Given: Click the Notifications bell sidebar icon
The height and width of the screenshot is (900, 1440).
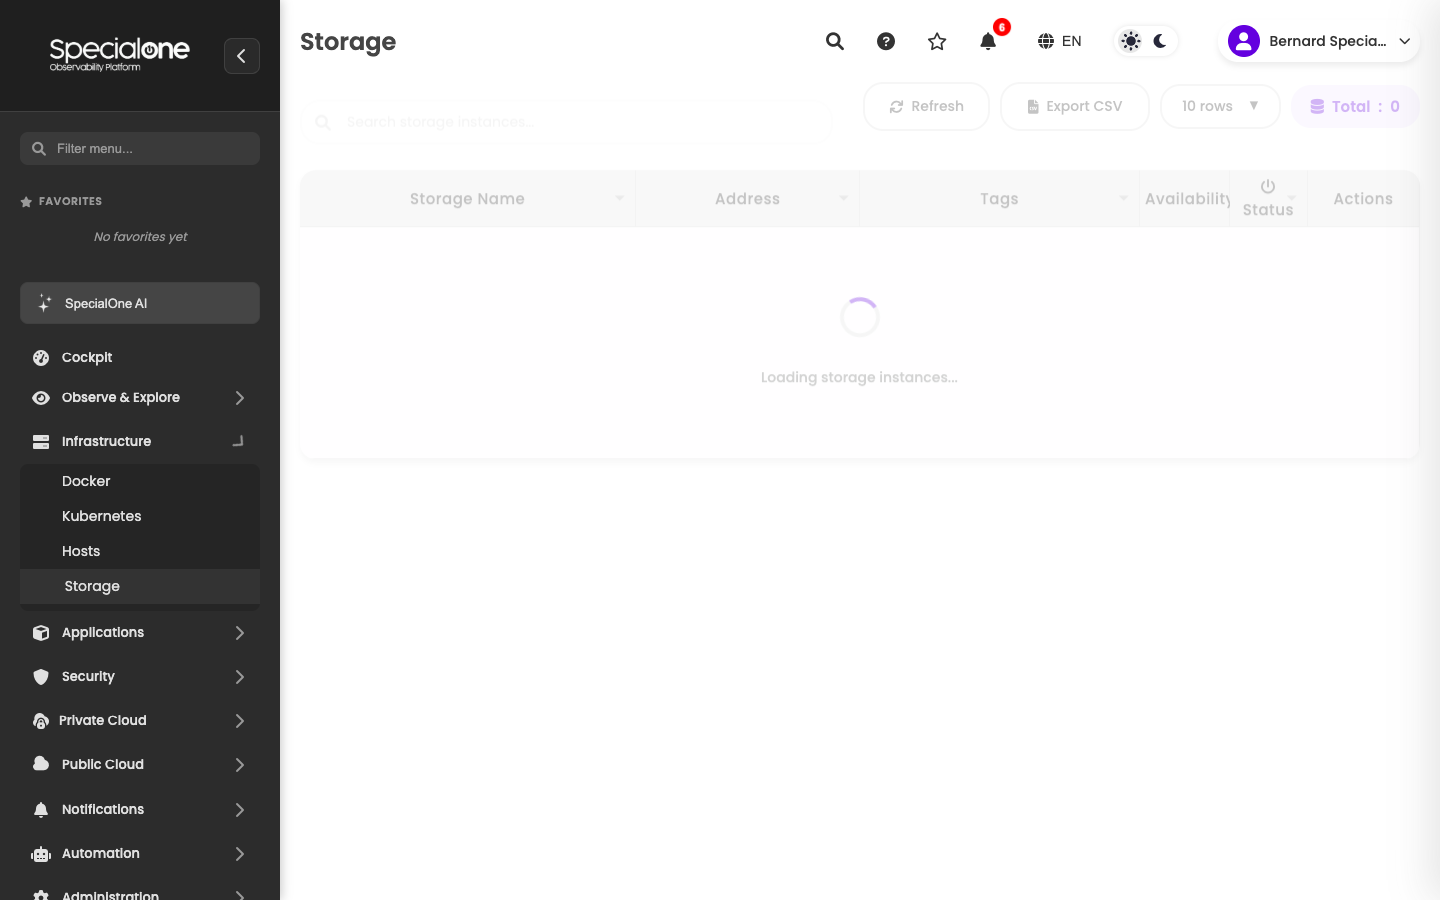Looking at the screenshot, I should [x=41, y=810].
